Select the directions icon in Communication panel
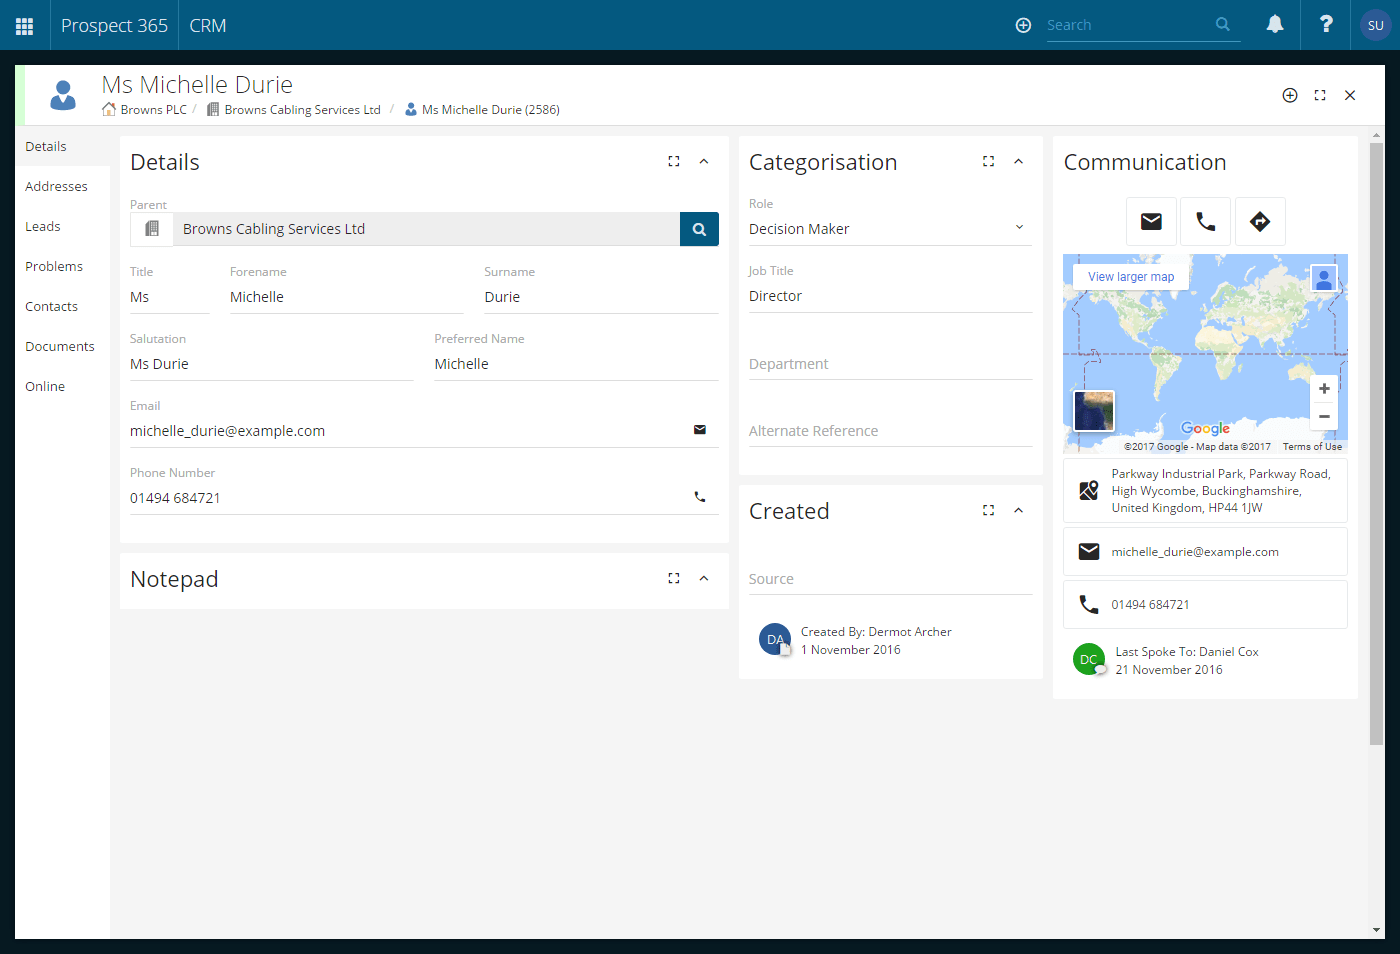The image size is (1400, 954). click(1260, 221)
